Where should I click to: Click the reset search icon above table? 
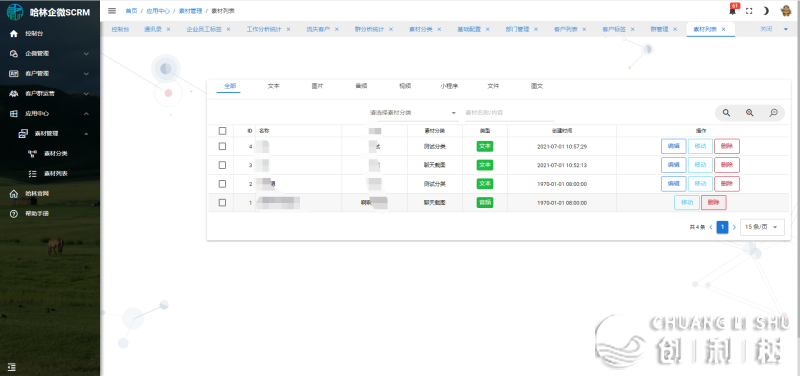[x=773, y=113]
